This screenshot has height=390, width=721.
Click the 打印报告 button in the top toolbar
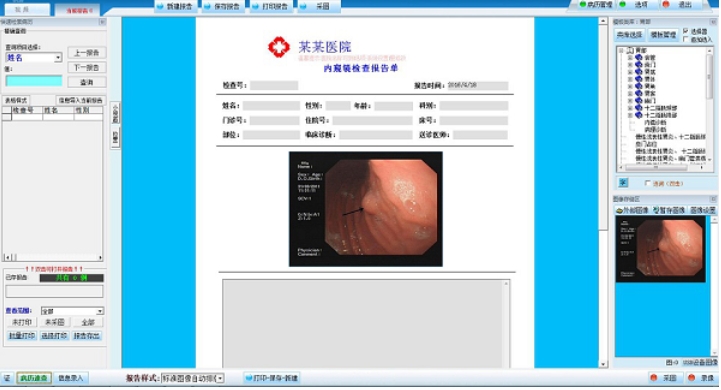(271, 6)
